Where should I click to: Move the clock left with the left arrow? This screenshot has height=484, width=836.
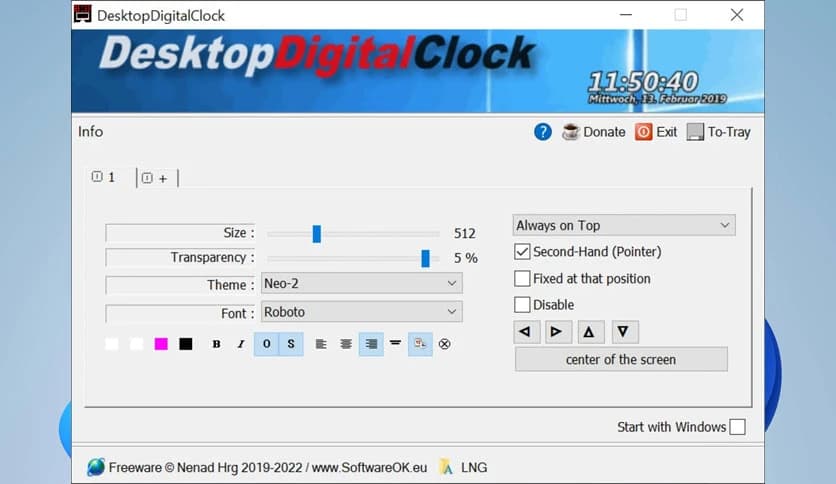[527, 332]
